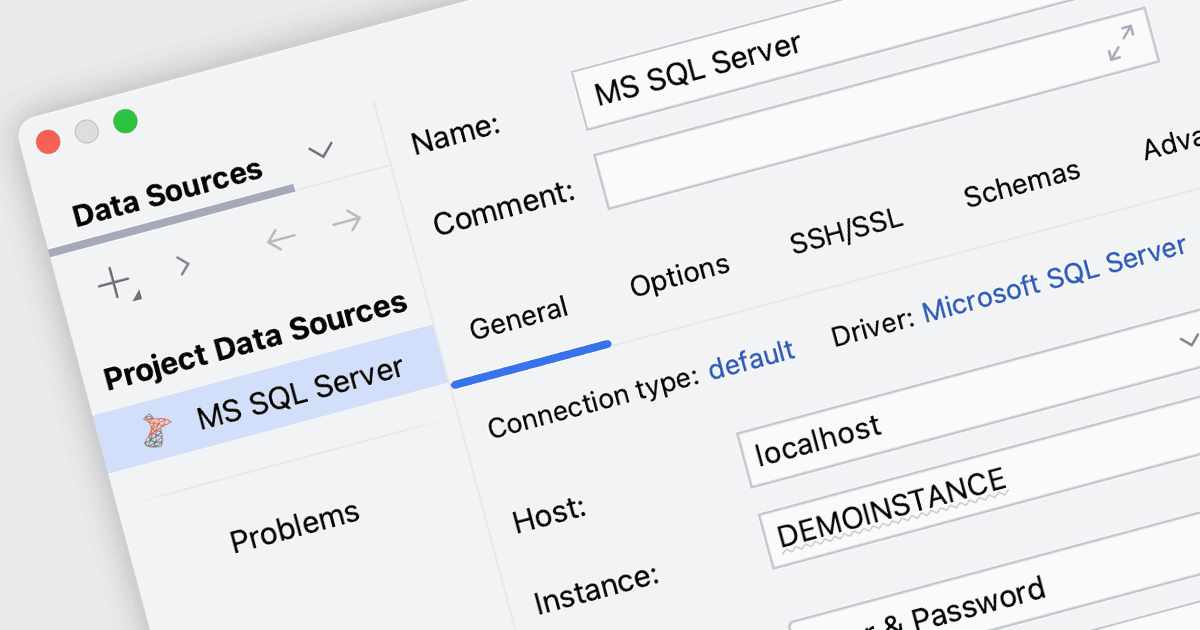This screenshot has width=1200, height=630.
Task: Expand the Name field with arrows icon
Action: [1122, 44]
